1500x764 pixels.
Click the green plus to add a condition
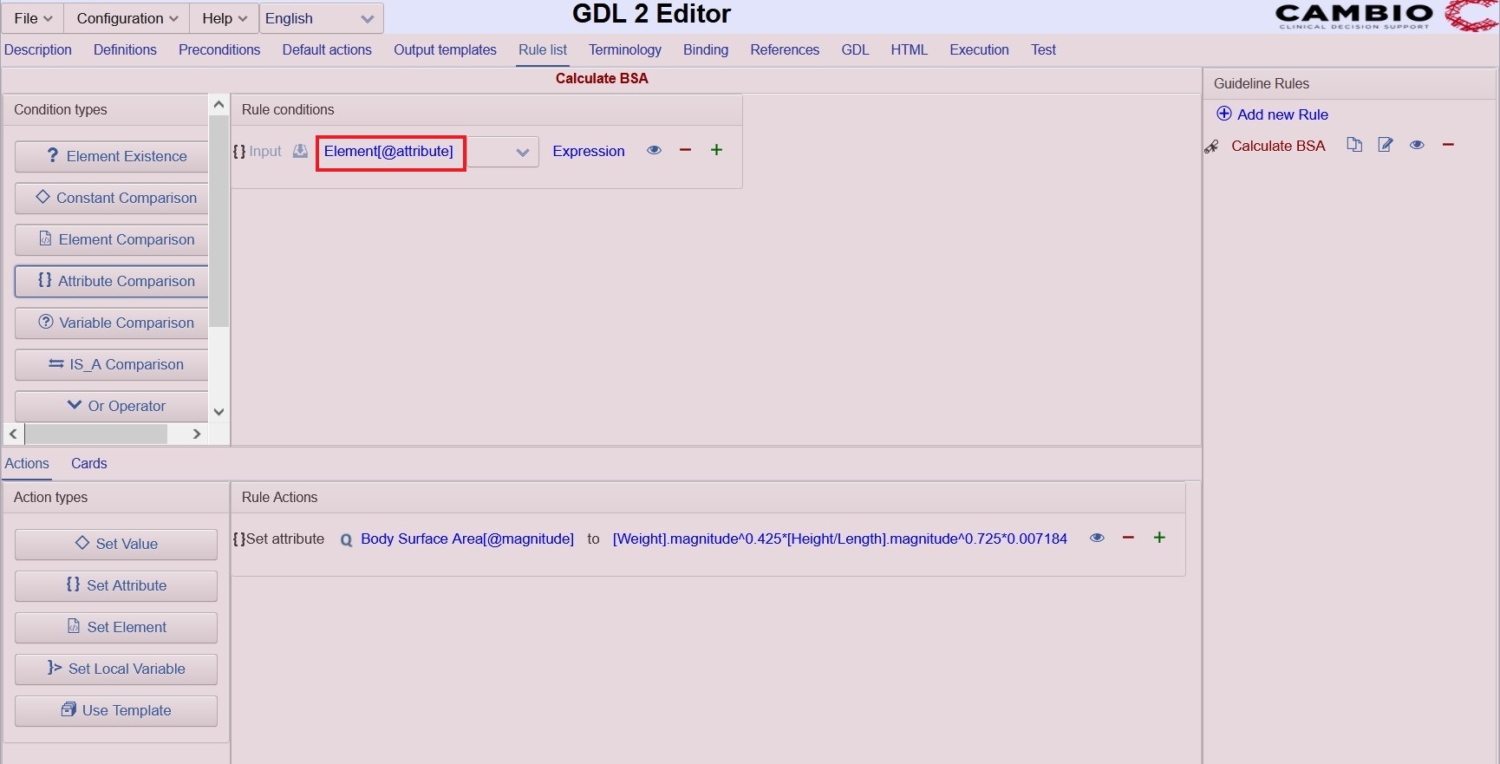point(716,150)
